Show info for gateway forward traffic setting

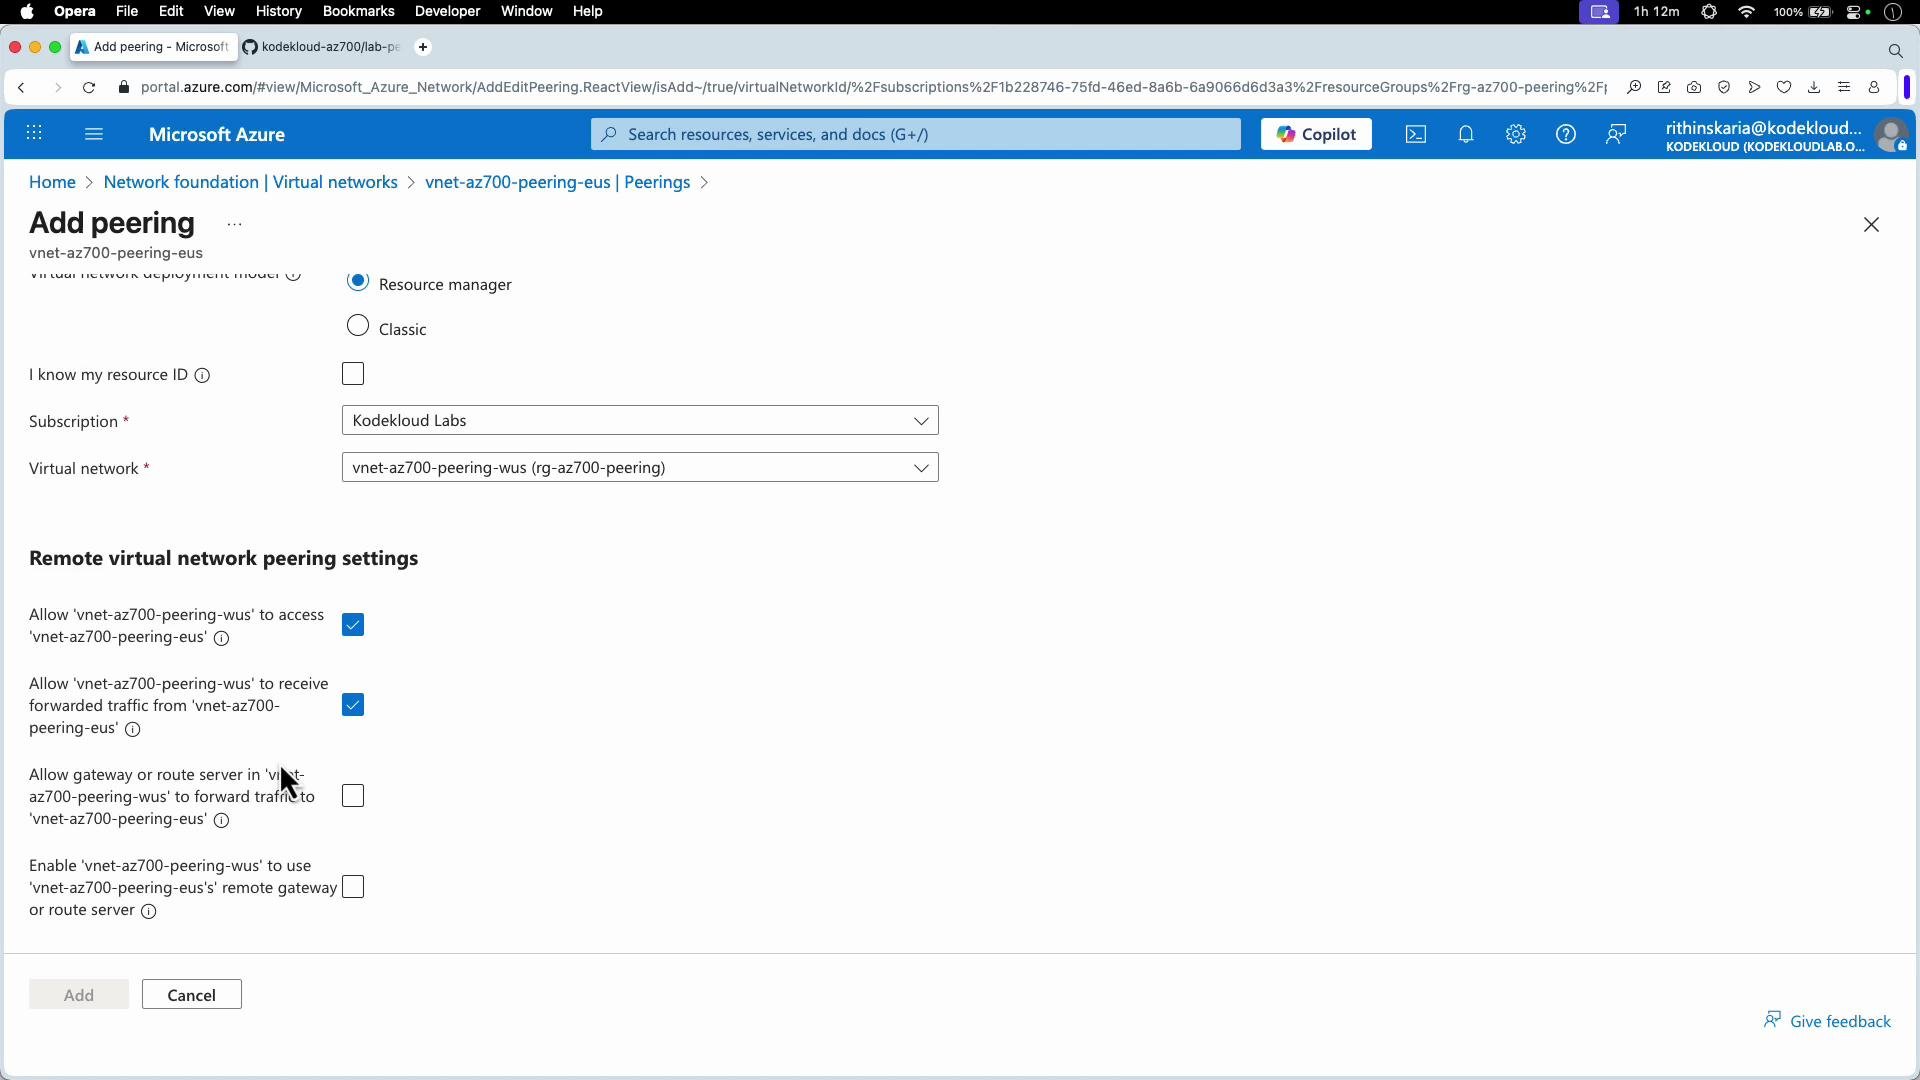[x=222, y=821]
